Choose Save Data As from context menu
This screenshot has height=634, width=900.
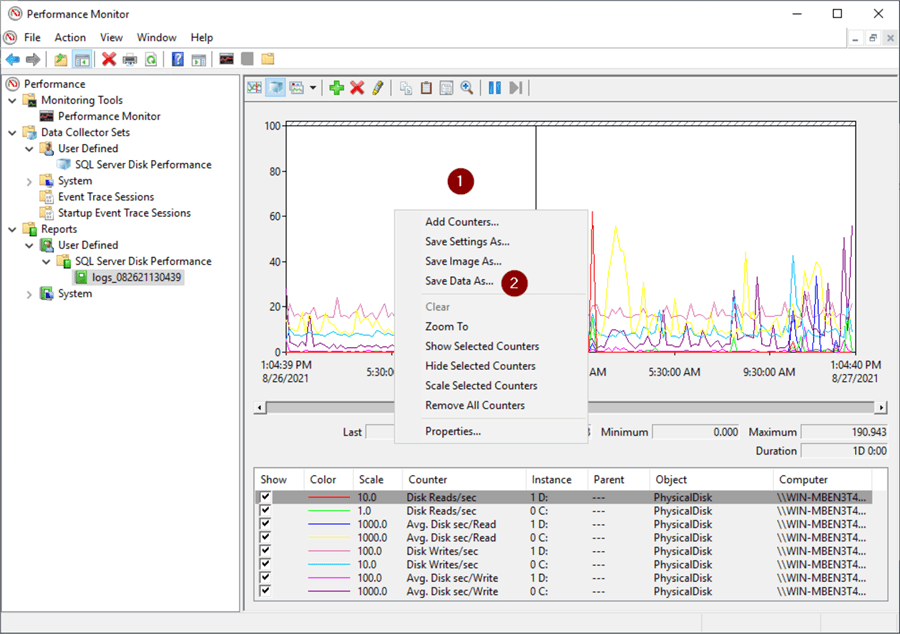click(x=459, y=281)
